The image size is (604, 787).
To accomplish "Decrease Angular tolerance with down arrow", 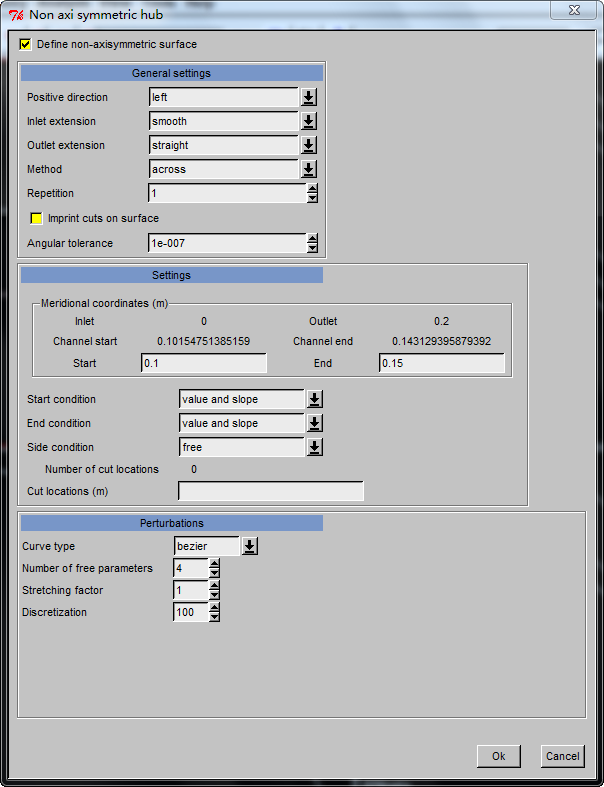I will pyautogui.click(x=312, y=247).
